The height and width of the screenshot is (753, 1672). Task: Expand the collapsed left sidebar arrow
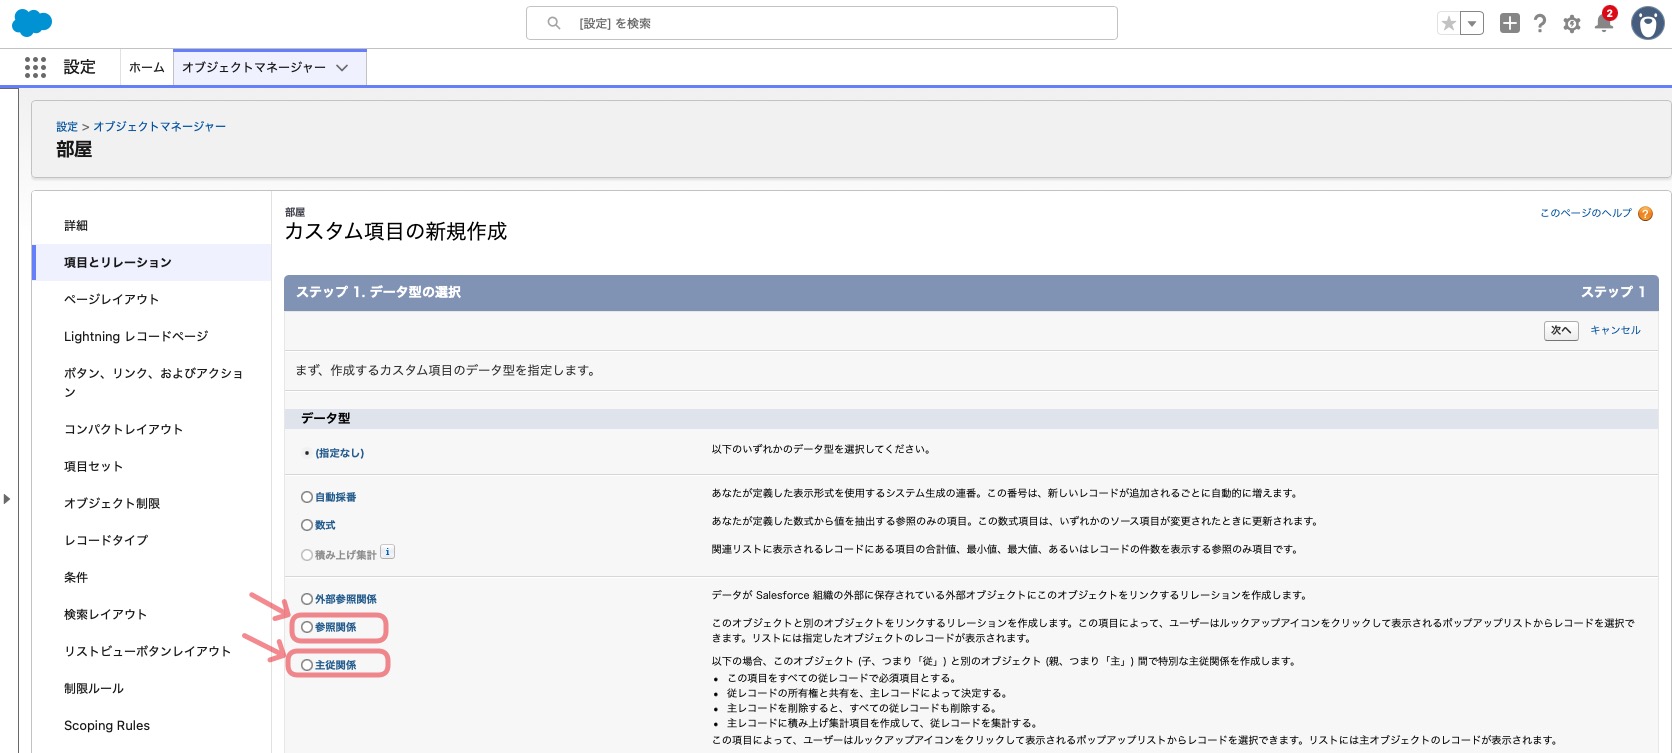coord(7,498)
